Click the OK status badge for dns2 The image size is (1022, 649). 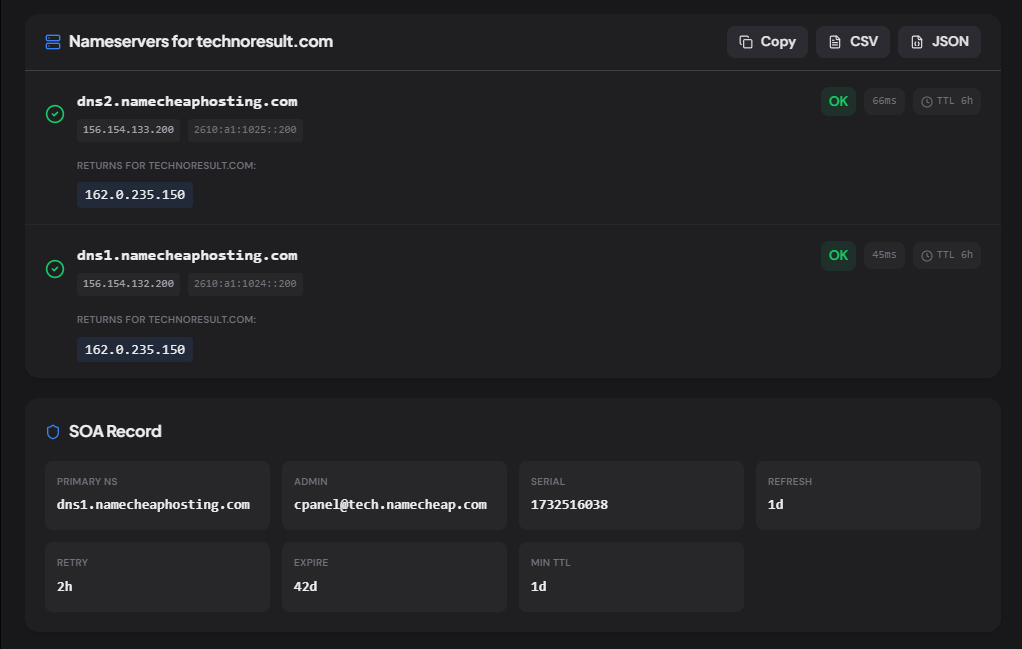point(838,102)
